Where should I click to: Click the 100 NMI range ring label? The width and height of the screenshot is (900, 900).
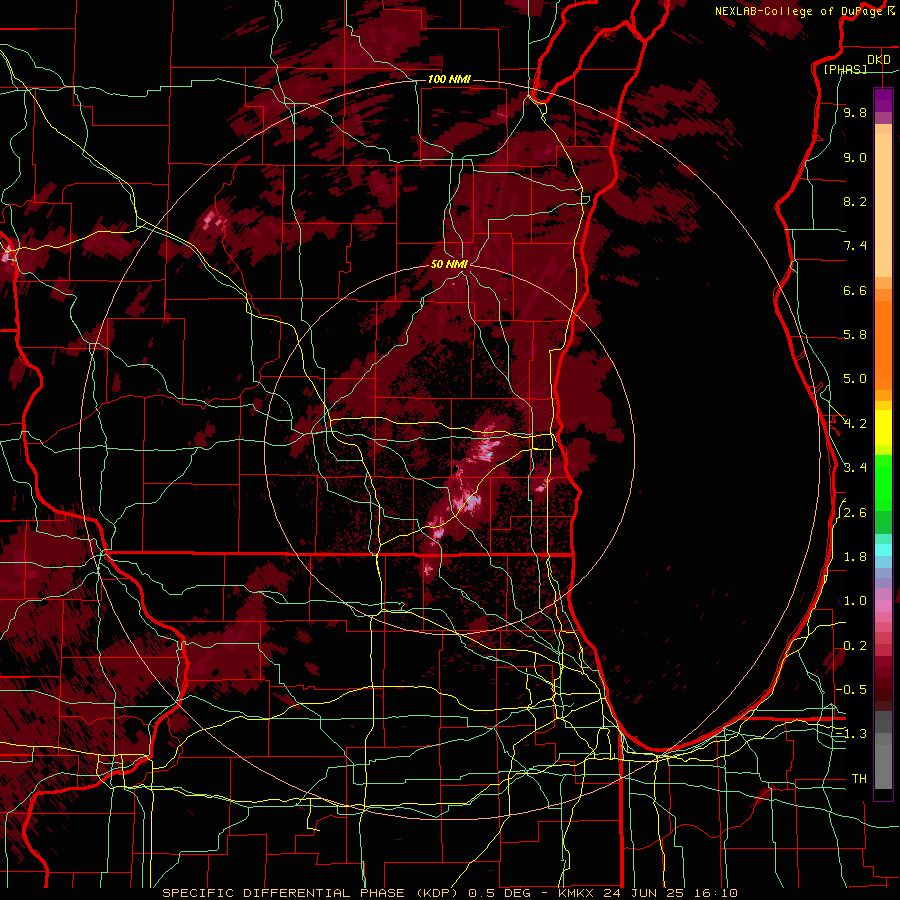click(x=449, y=79)
